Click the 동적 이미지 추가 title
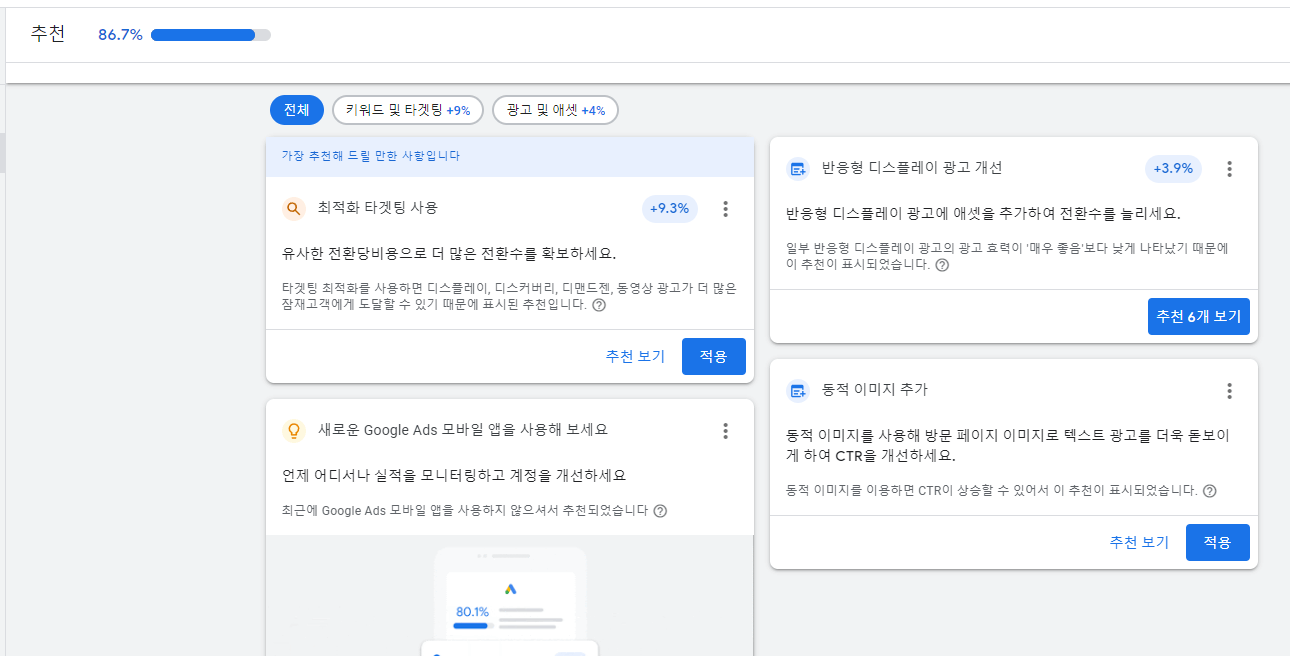This screenshot has height=656, width=1290. [x=875, y=390]
